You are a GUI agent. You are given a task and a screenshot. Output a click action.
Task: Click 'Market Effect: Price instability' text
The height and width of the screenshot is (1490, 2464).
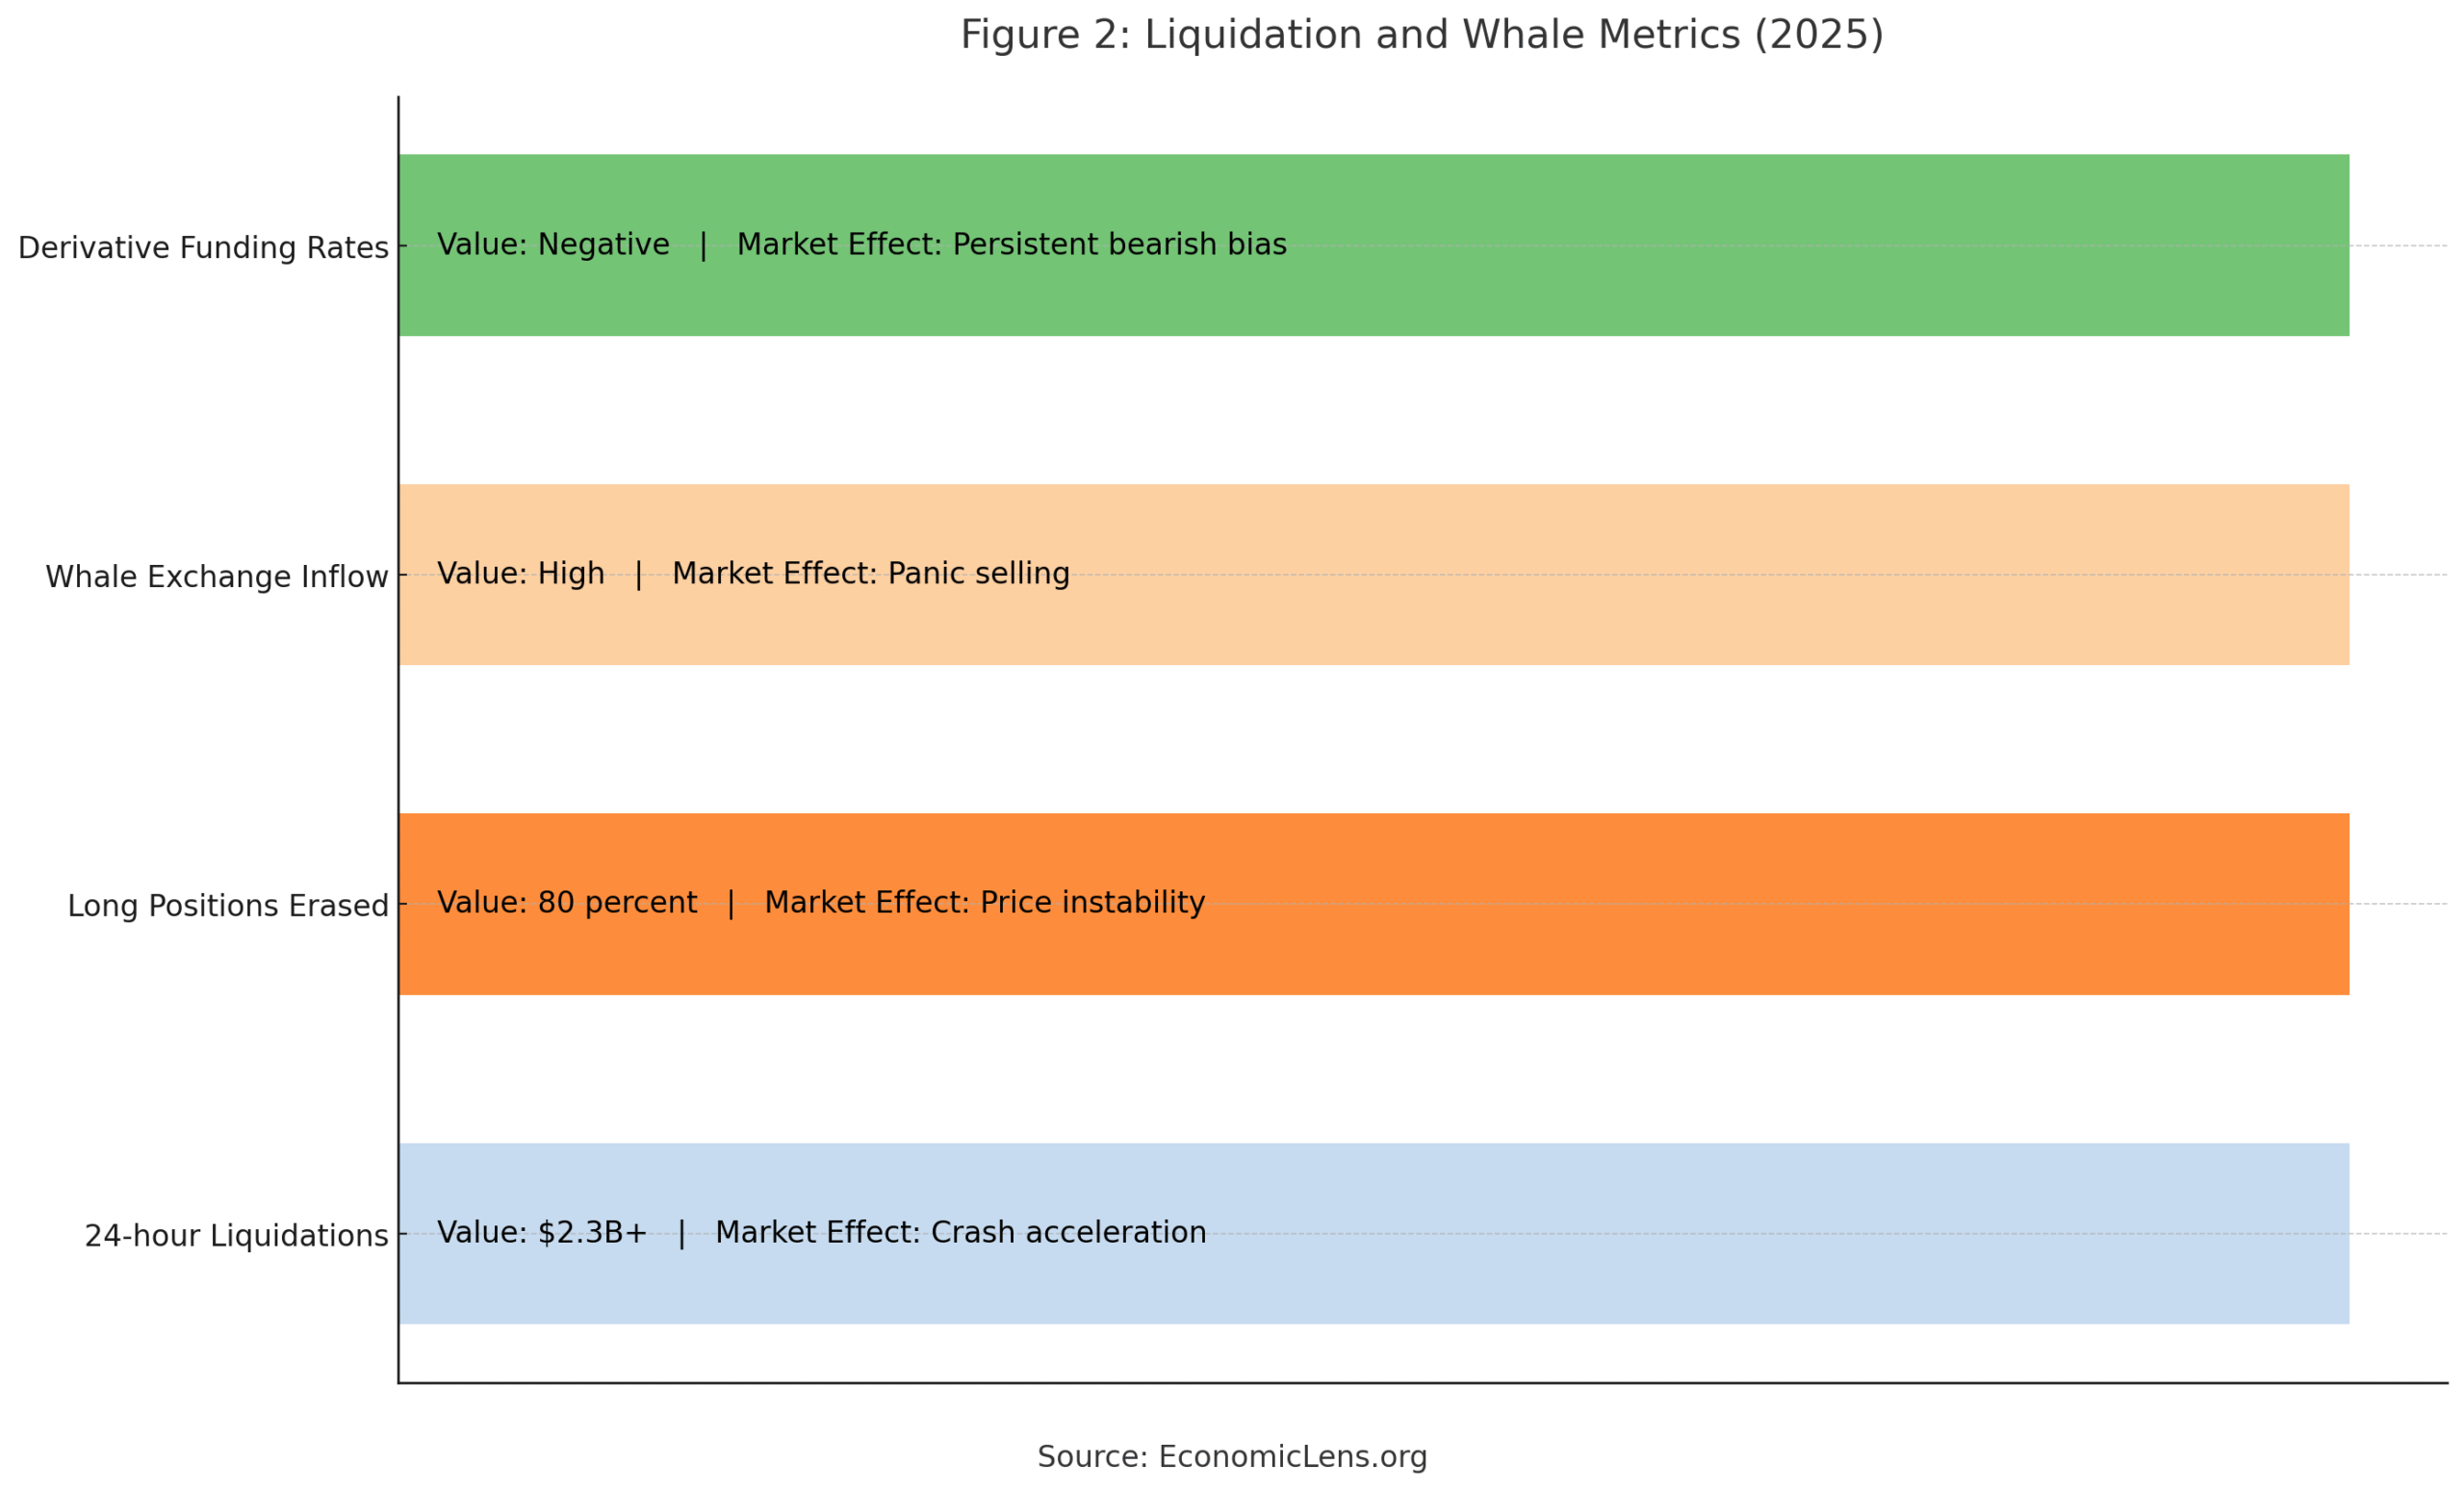[984, 903]
